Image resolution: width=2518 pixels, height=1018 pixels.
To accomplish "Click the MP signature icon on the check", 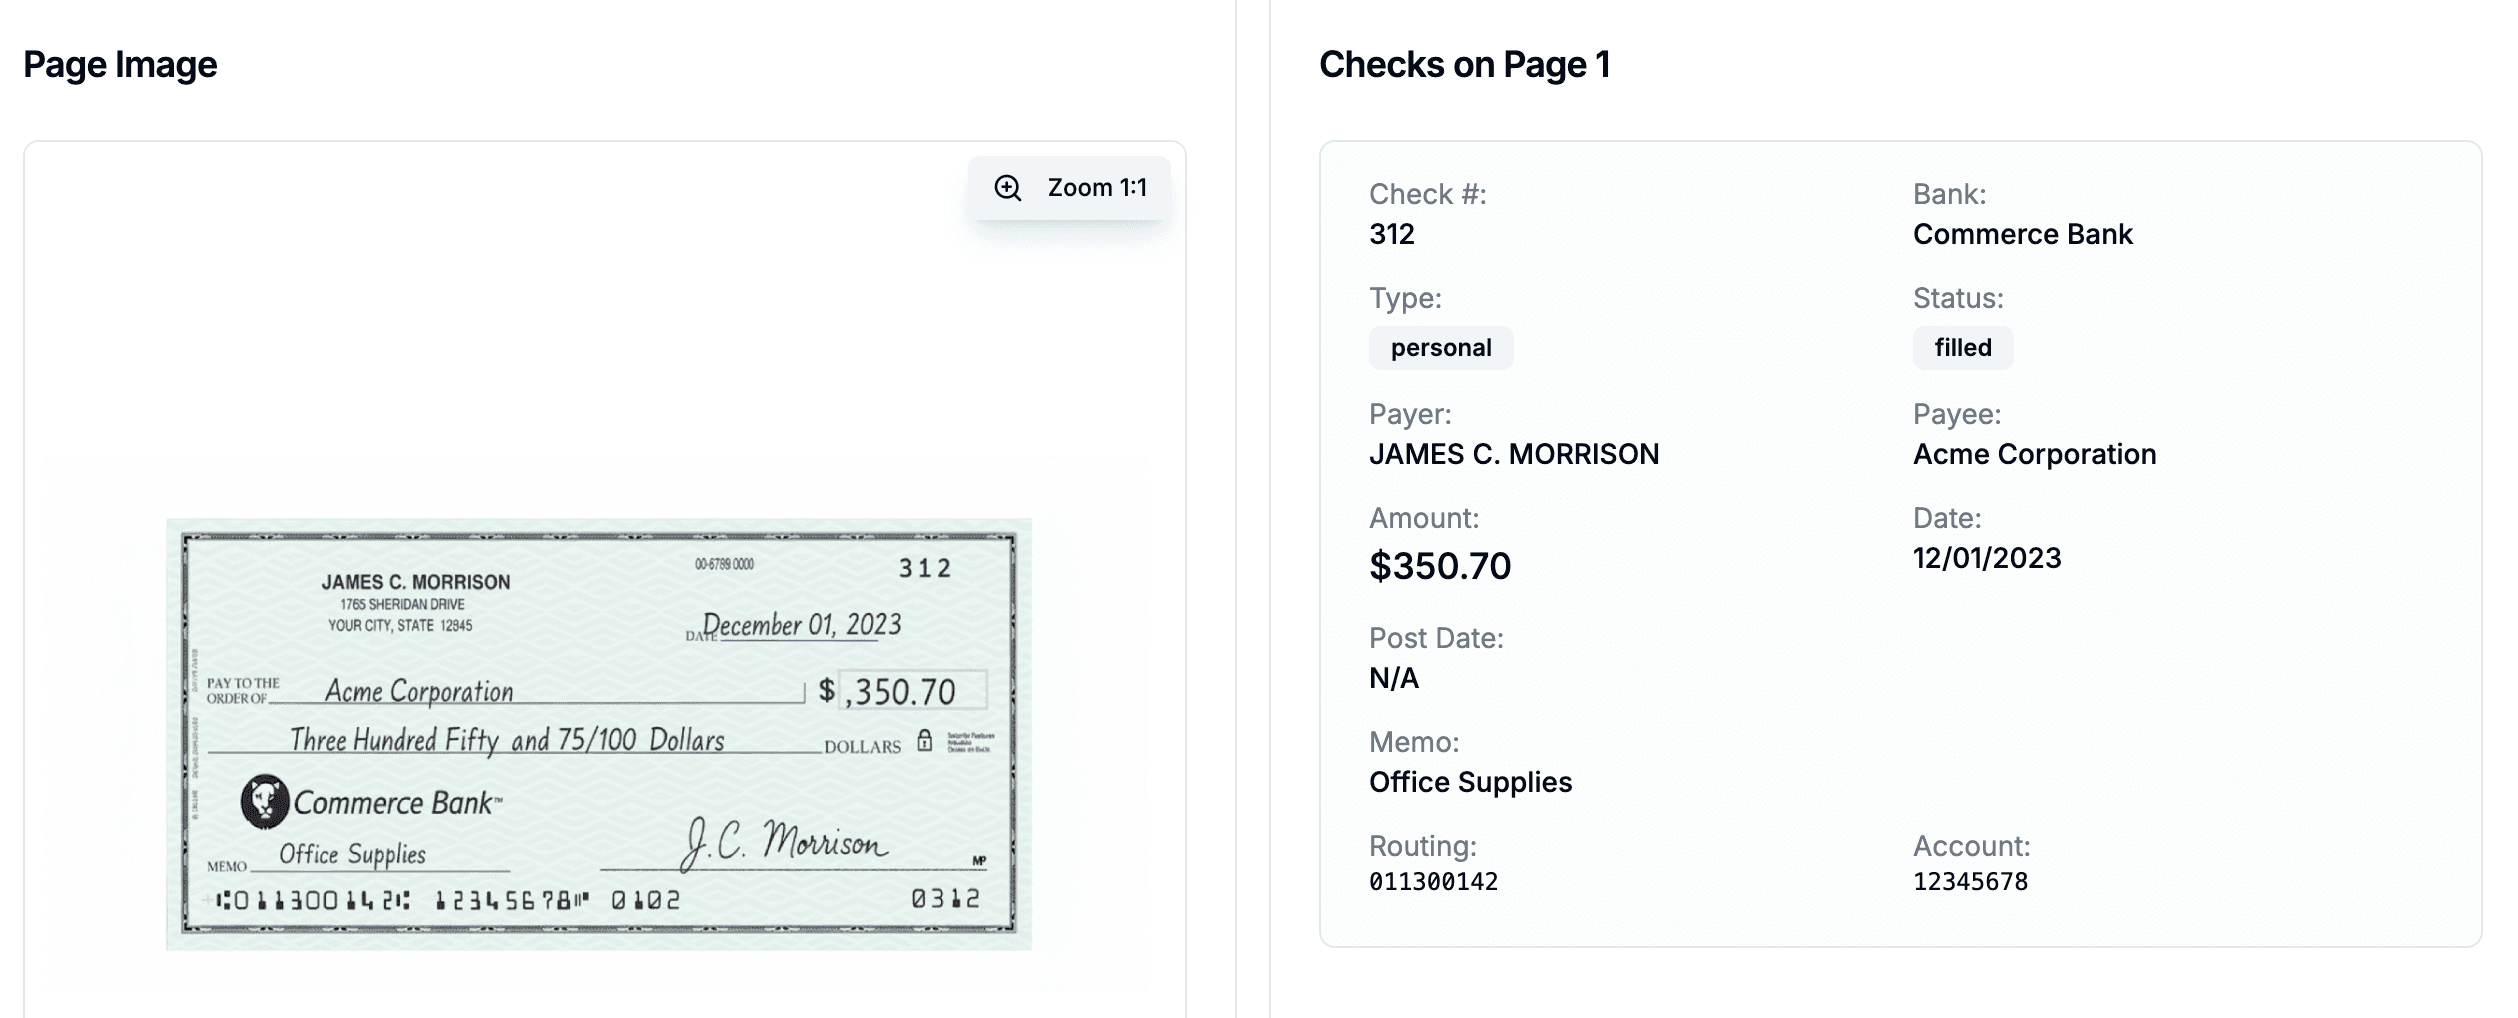I will (x=977, y=860).
